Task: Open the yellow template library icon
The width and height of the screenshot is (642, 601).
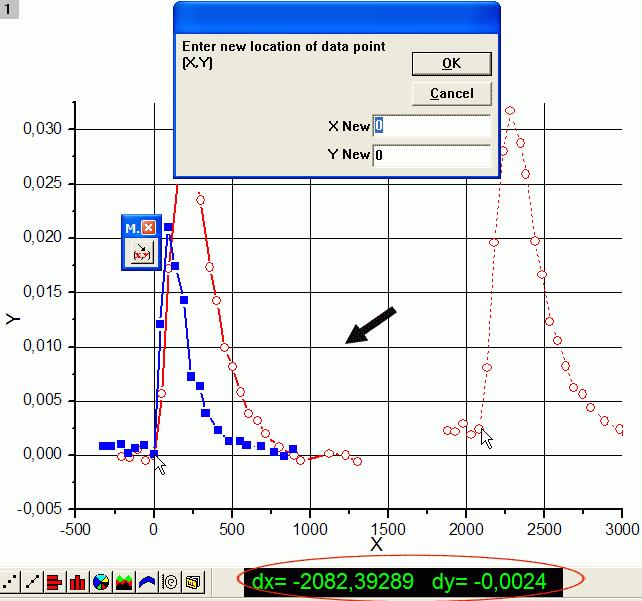Action: 193,581
